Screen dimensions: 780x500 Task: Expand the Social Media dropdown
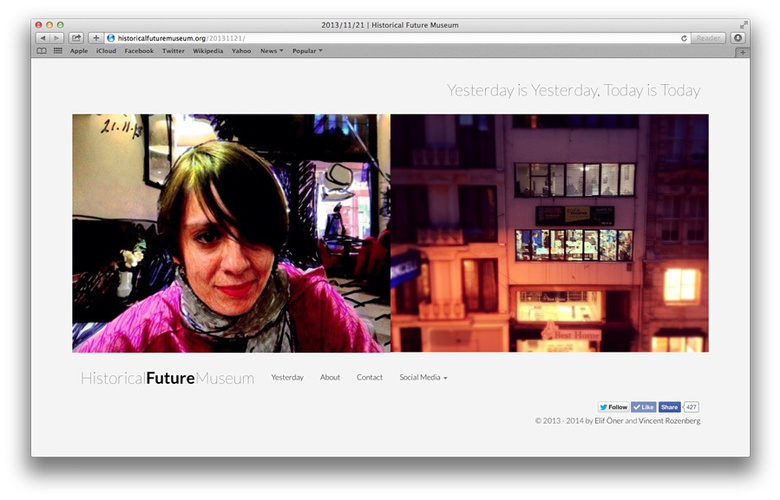[x=423, y=378]
